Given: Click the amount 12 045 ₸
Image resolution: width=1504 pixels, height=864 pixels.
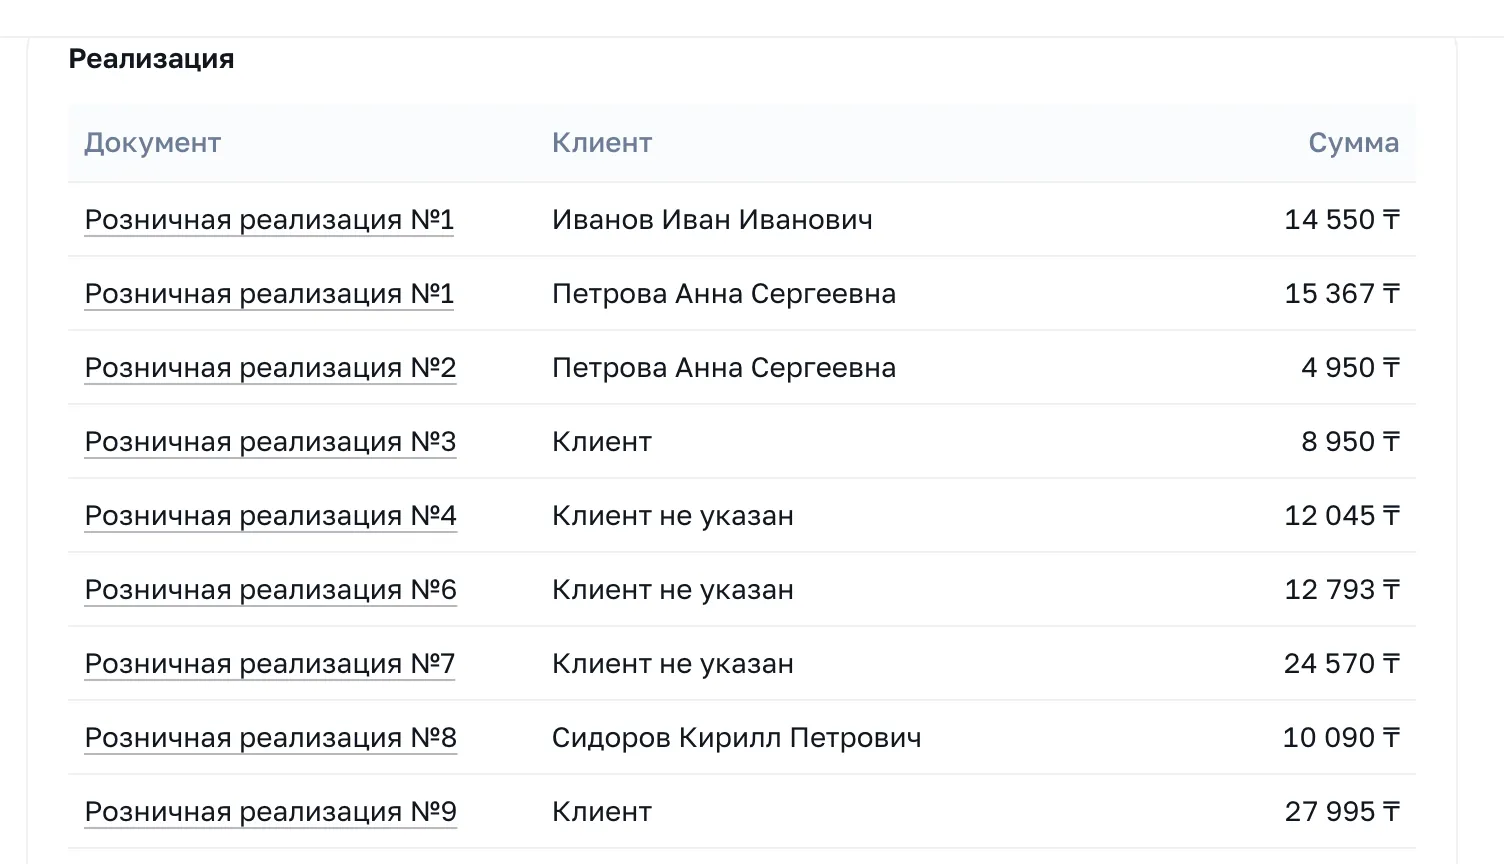Looking at the screenshot, I should (1342, 516).
